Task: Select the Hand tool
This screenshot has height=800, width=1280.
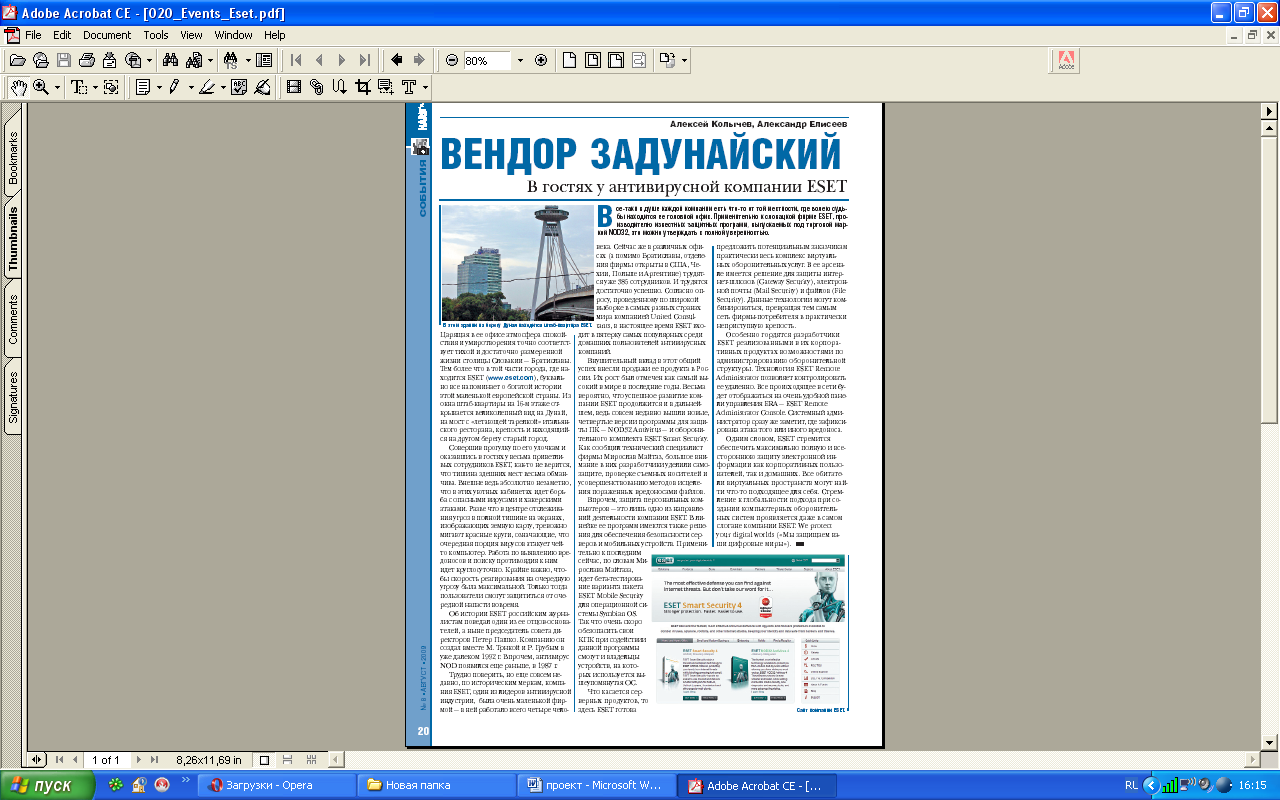Action: pos(18,87)
